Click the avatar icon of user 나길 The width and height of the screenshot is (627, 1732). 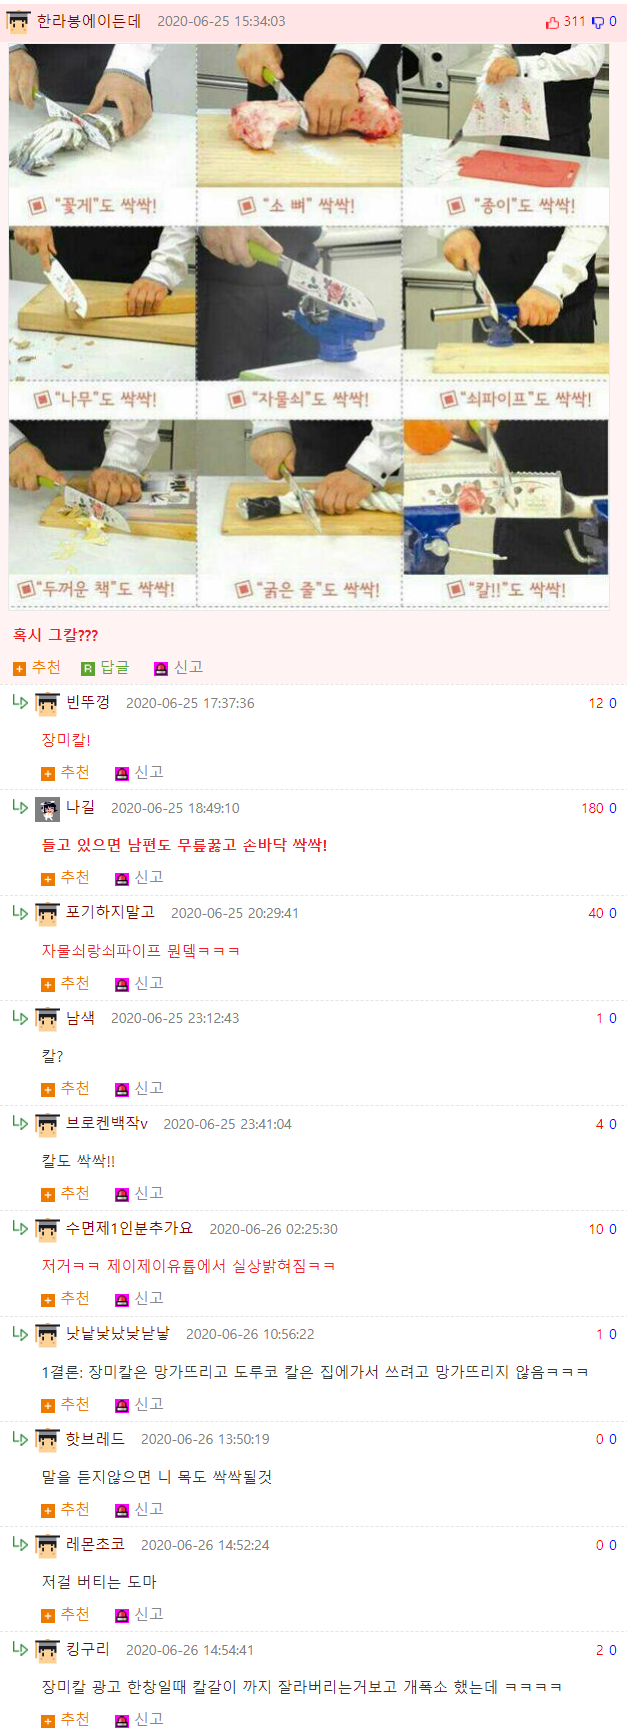(47, 809)
